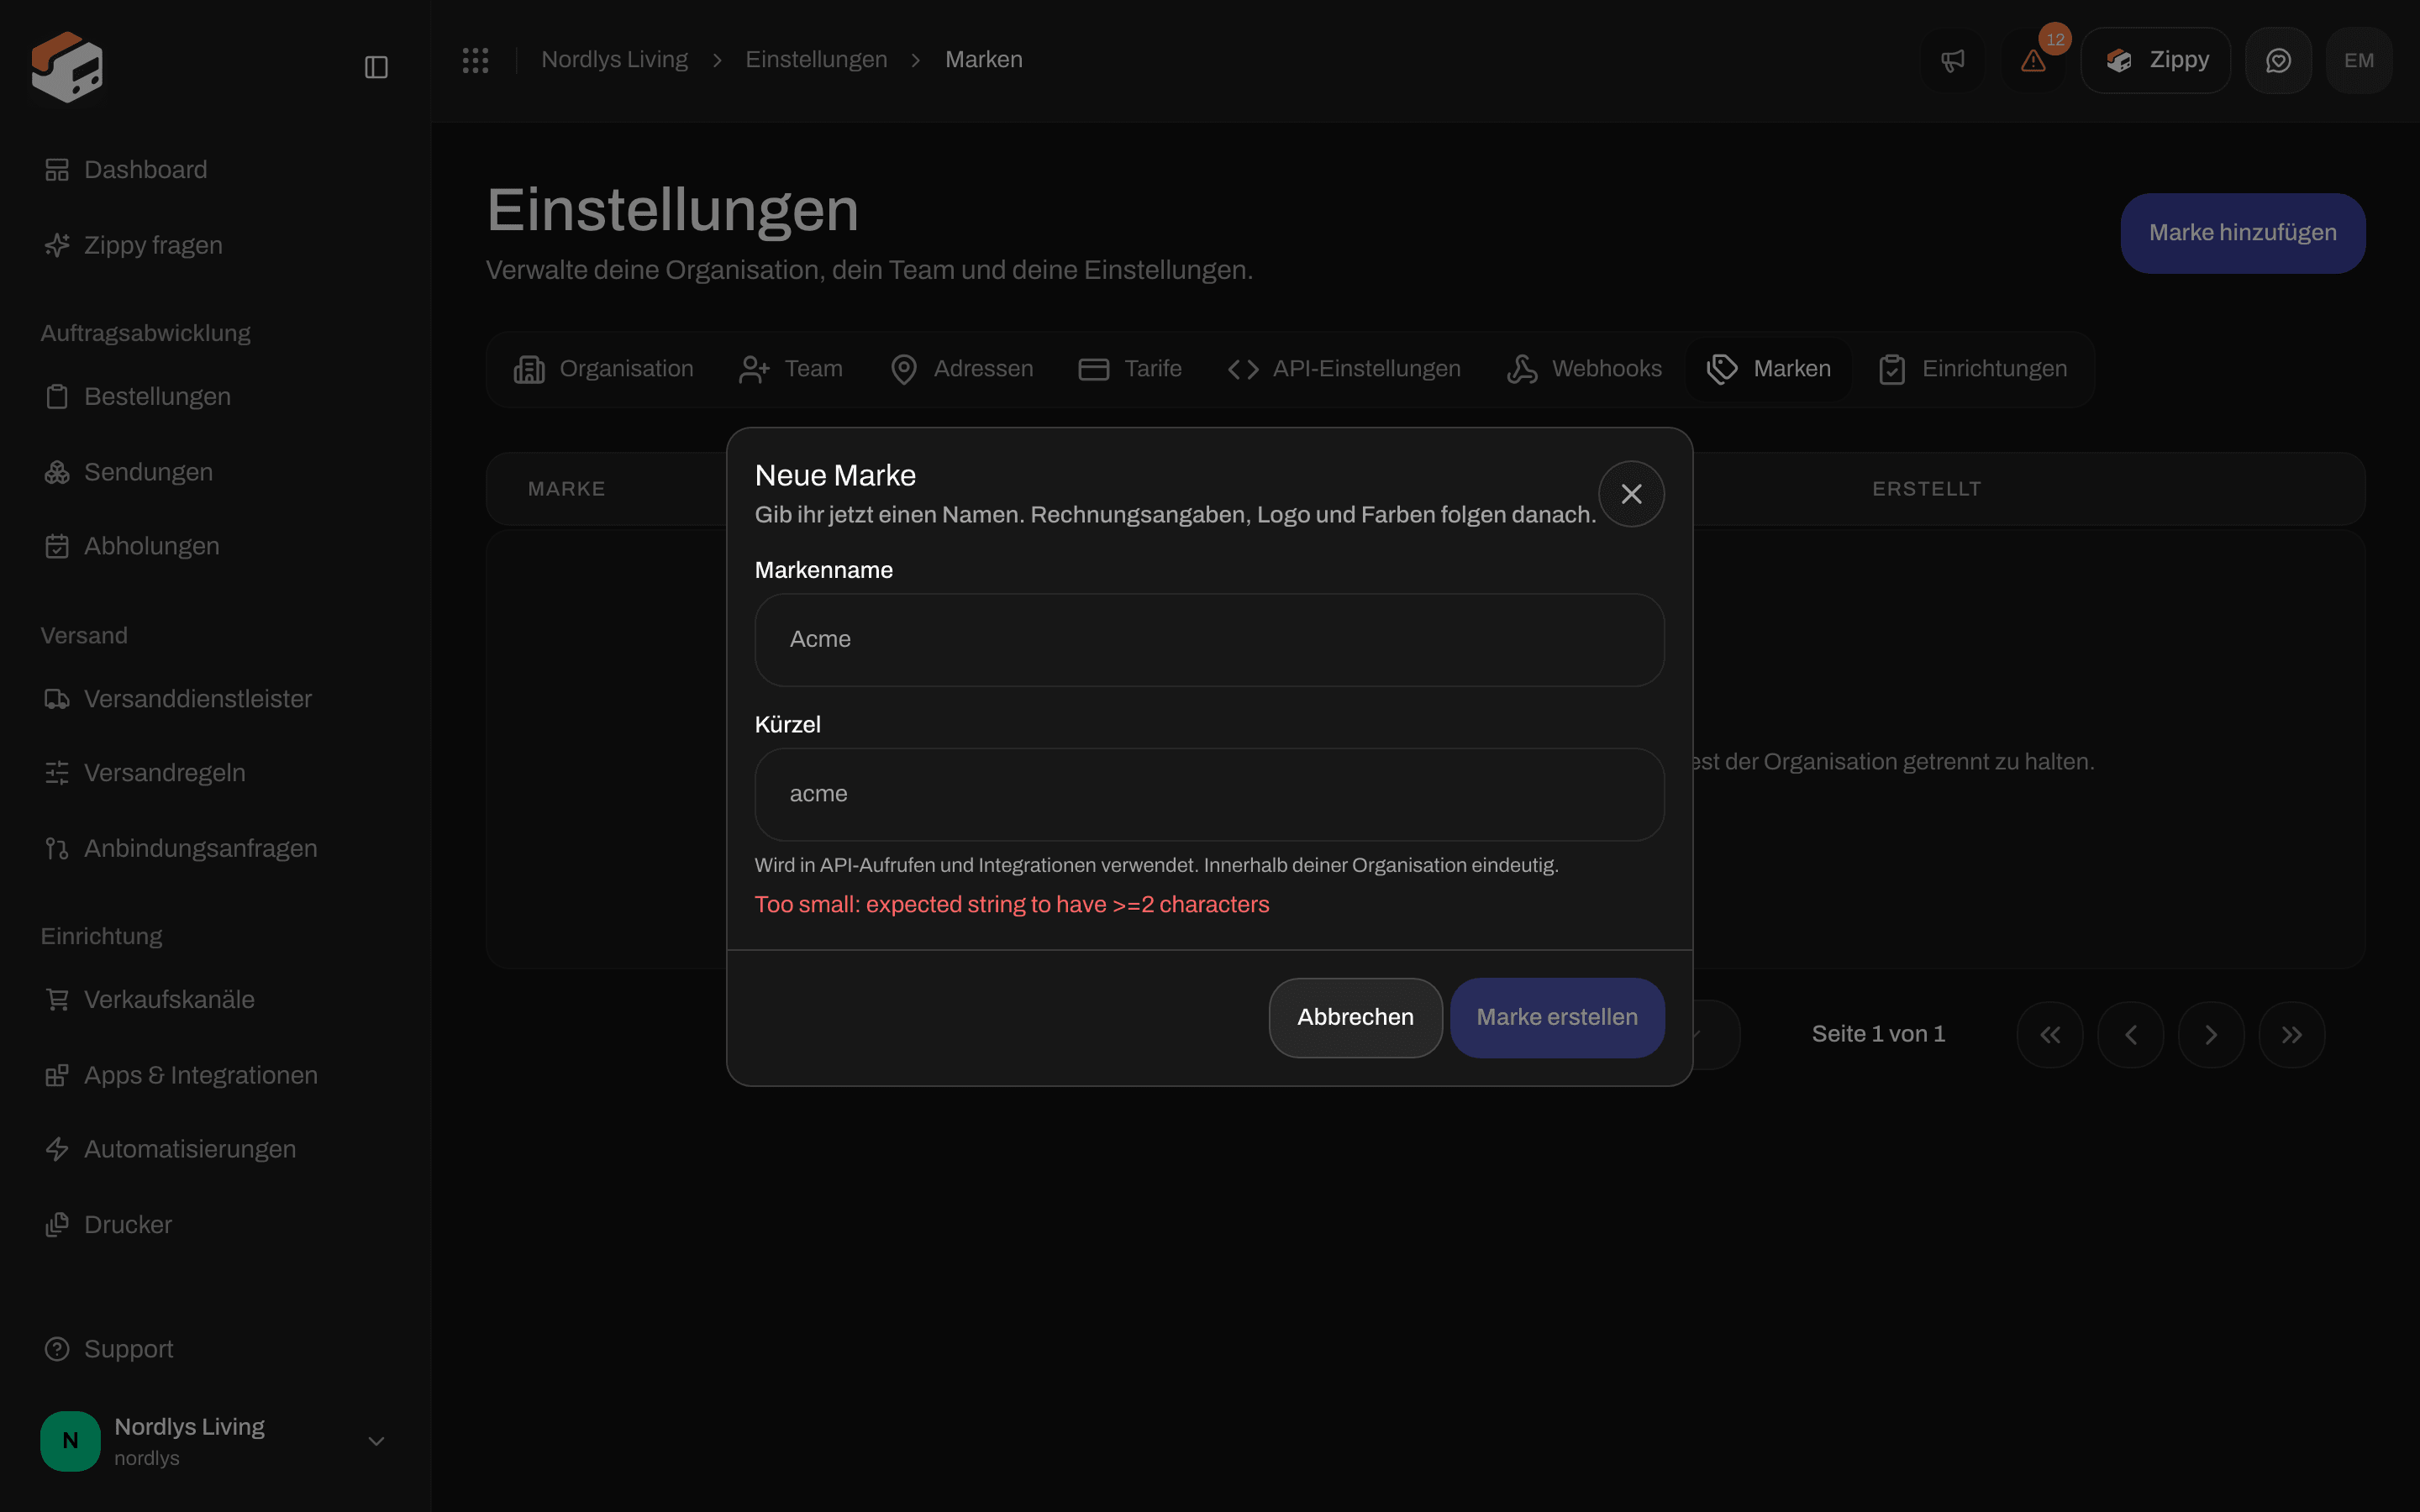Viewport: 2420px width, 1512px height.
Task: Switch to the Organisation tab
Action: (603, 369)
